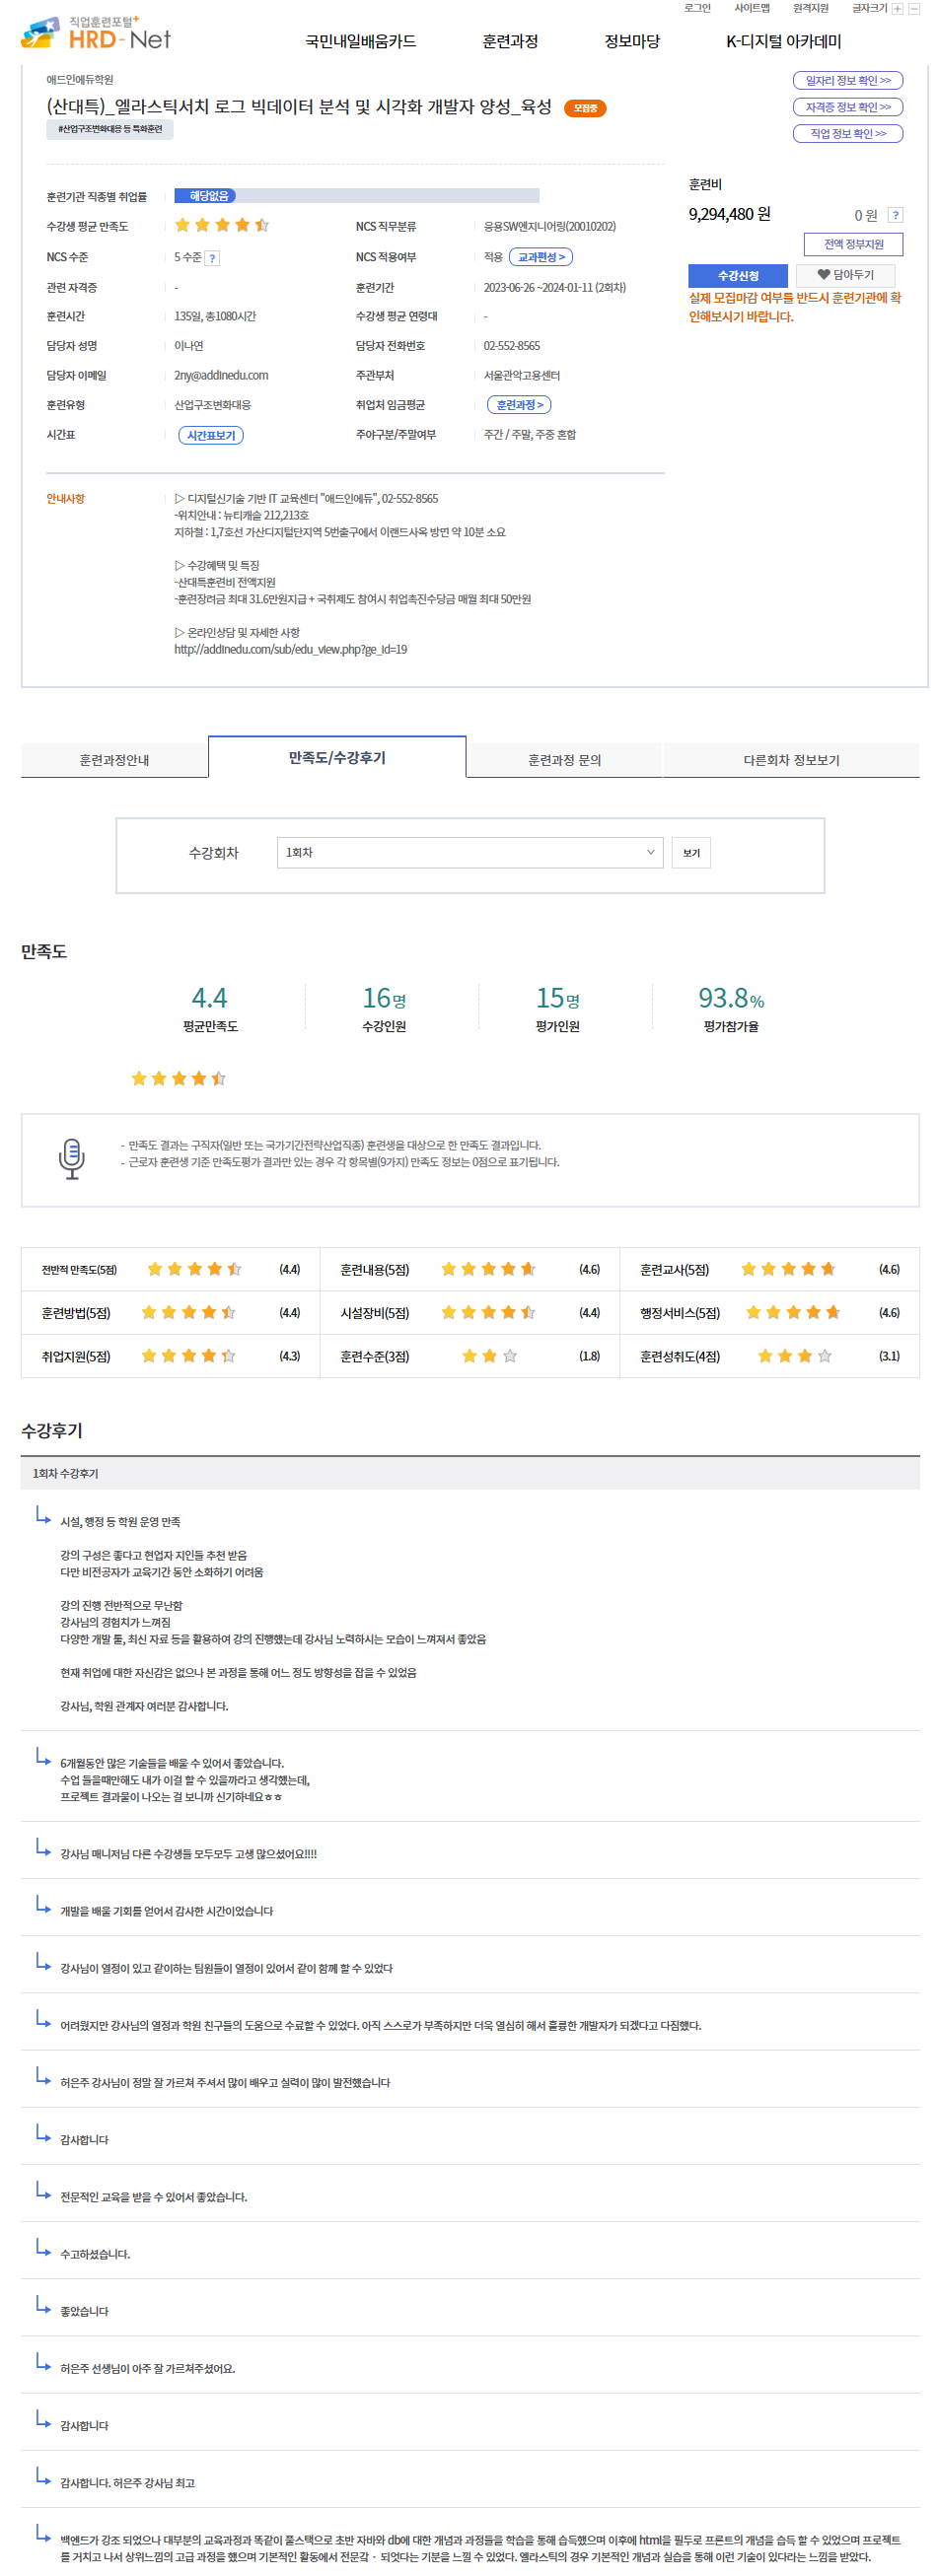Click the reply arrow beside '좋았습니다' review
Viewport: 938px width, 2576px height.
pos(43,2305)
